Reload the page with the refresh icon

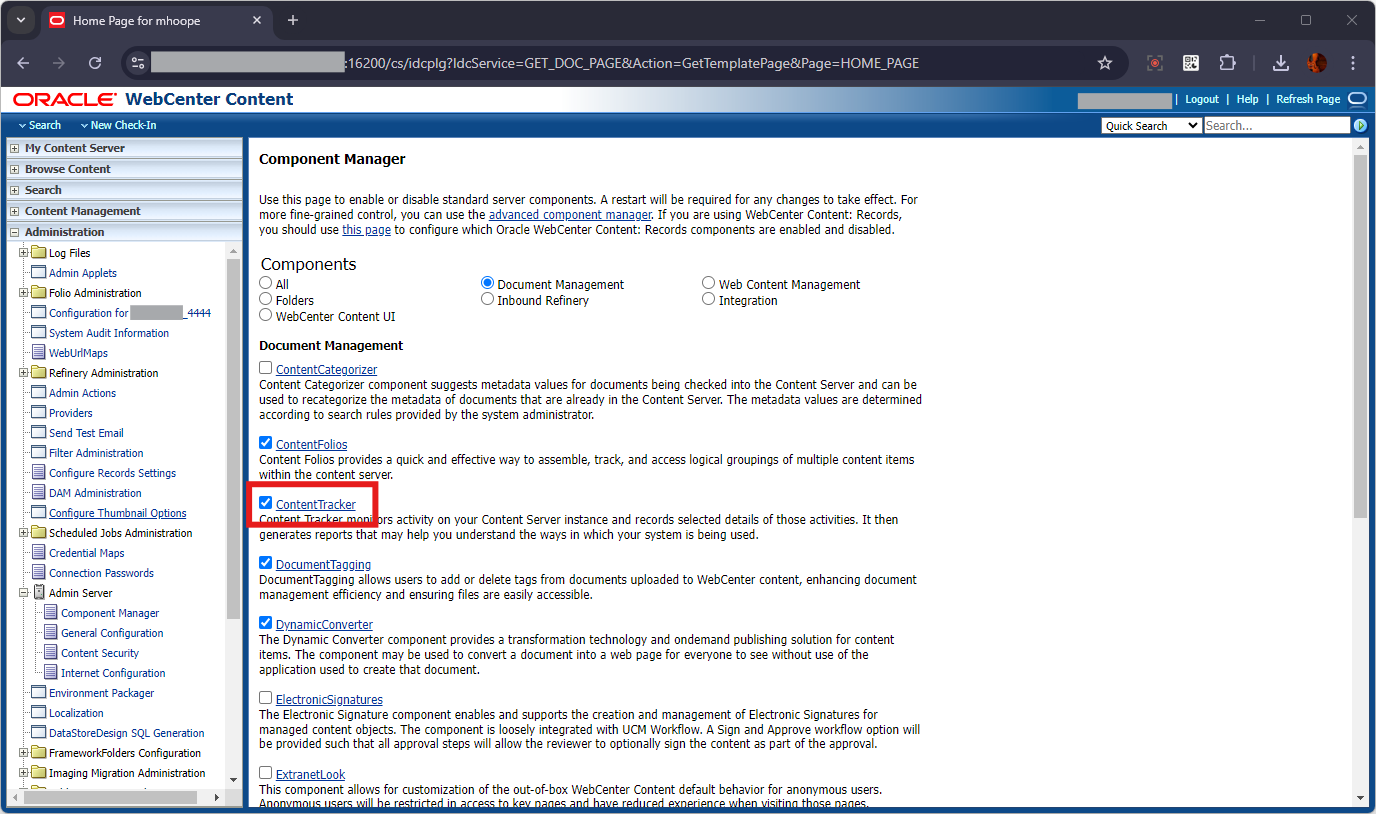[x=95, y=63]
